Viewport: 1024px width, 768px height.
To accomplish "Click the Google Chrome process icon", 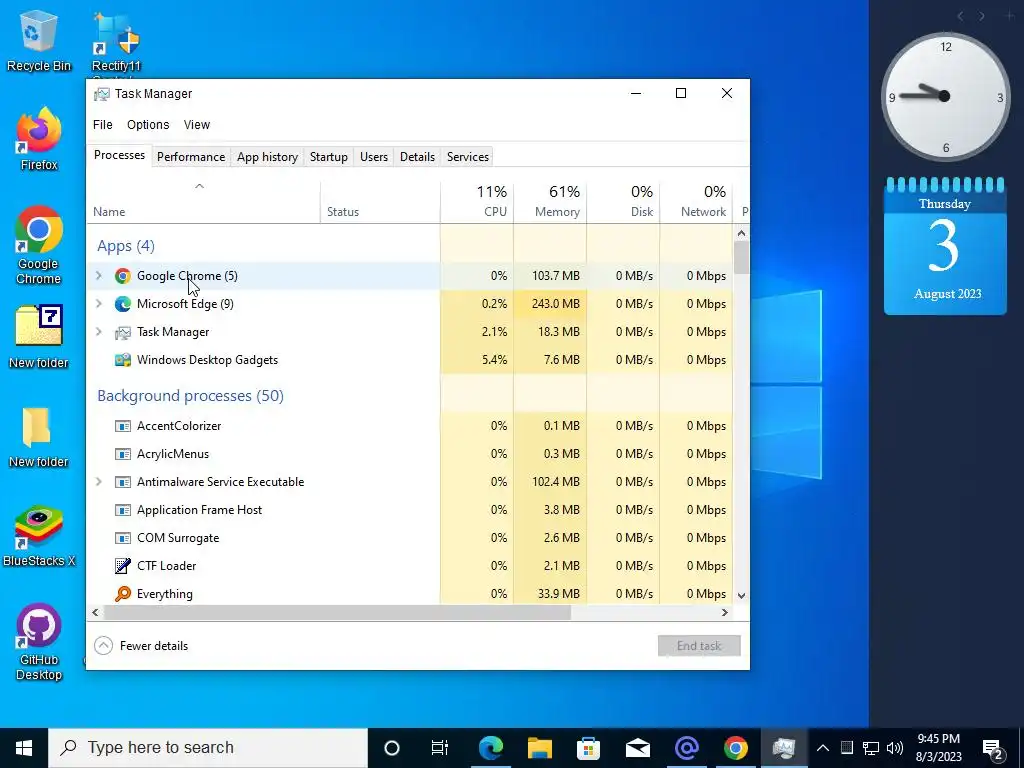I will point(123,276).
